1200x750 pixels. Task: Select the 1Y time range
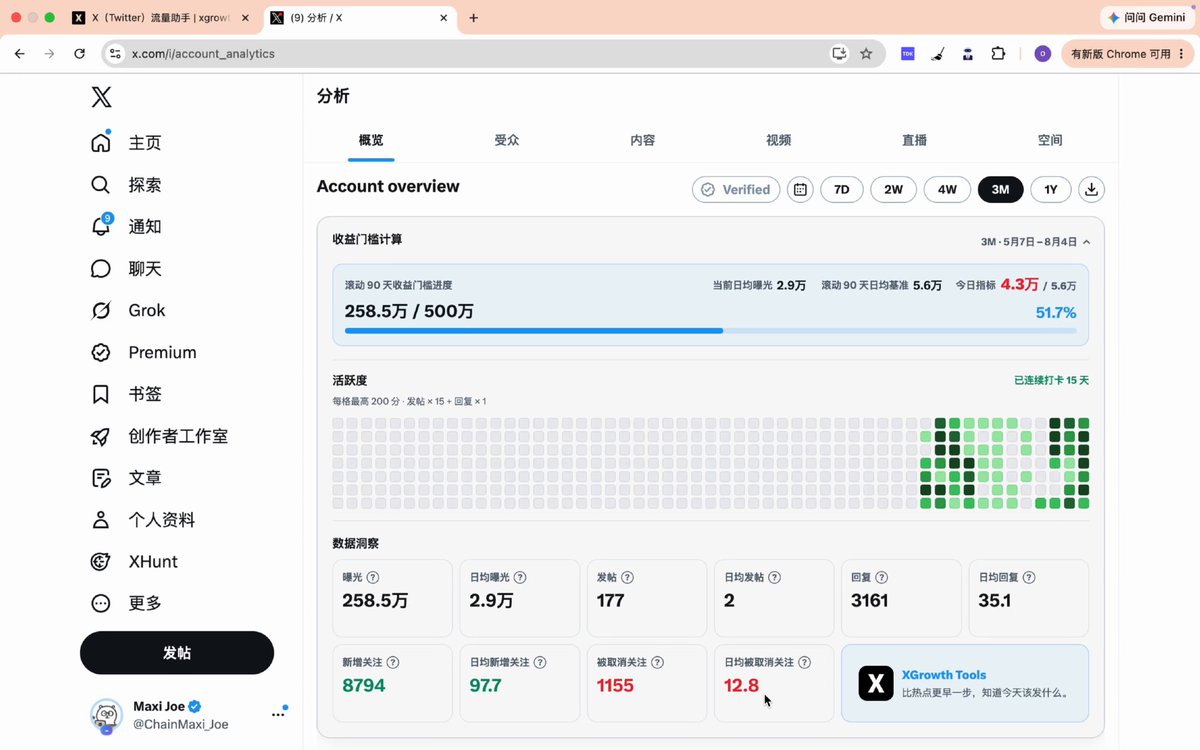point(1051,190)
